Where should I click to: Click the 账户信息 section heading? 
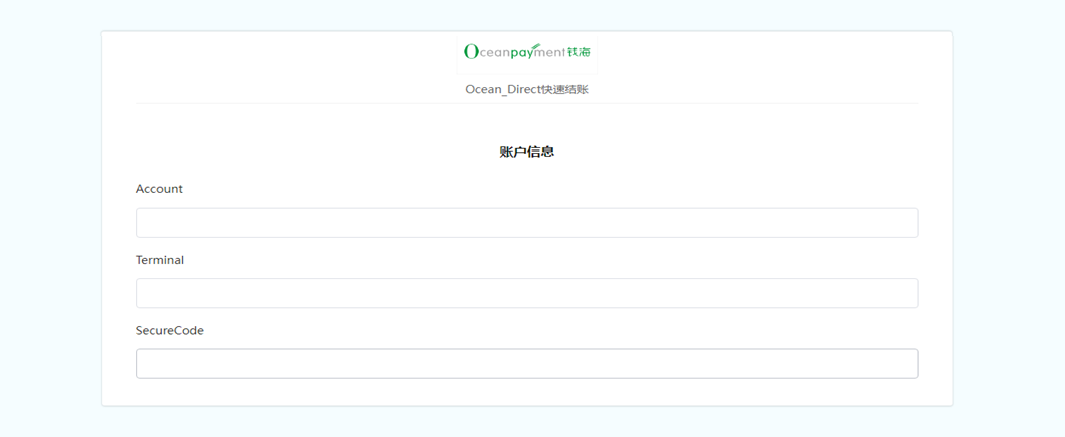pos(527,152)
